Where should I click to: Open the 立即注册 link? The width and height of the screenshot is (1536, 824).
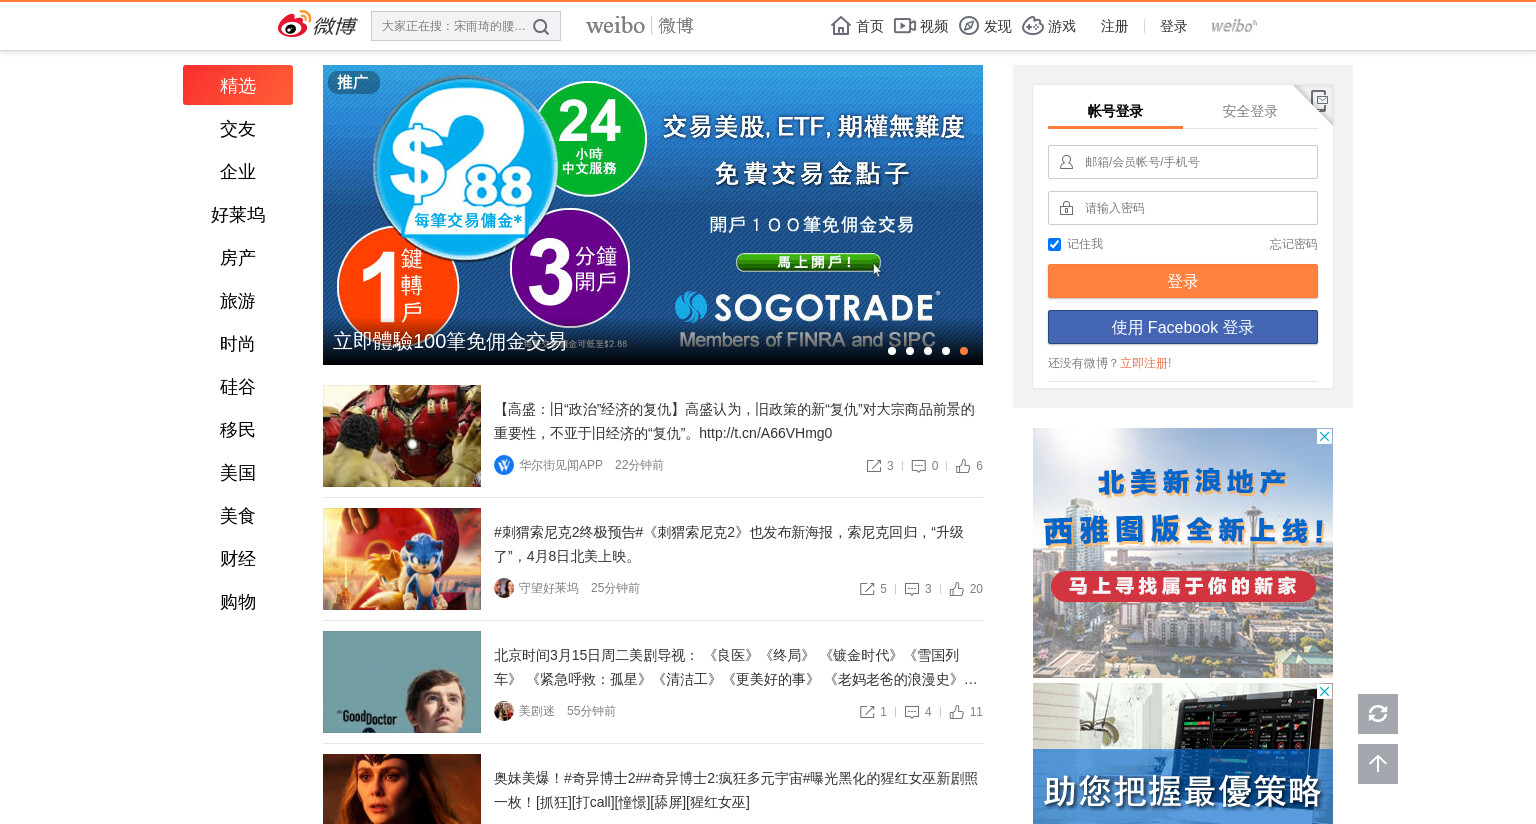tap(1143, 363)
